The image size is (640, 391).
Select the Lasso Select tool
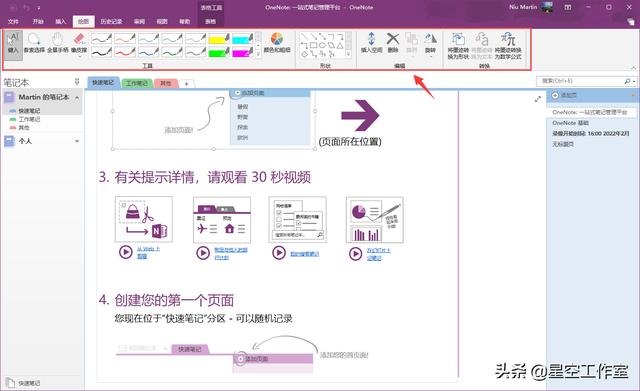pyautogui.click(x=34, y=43)
